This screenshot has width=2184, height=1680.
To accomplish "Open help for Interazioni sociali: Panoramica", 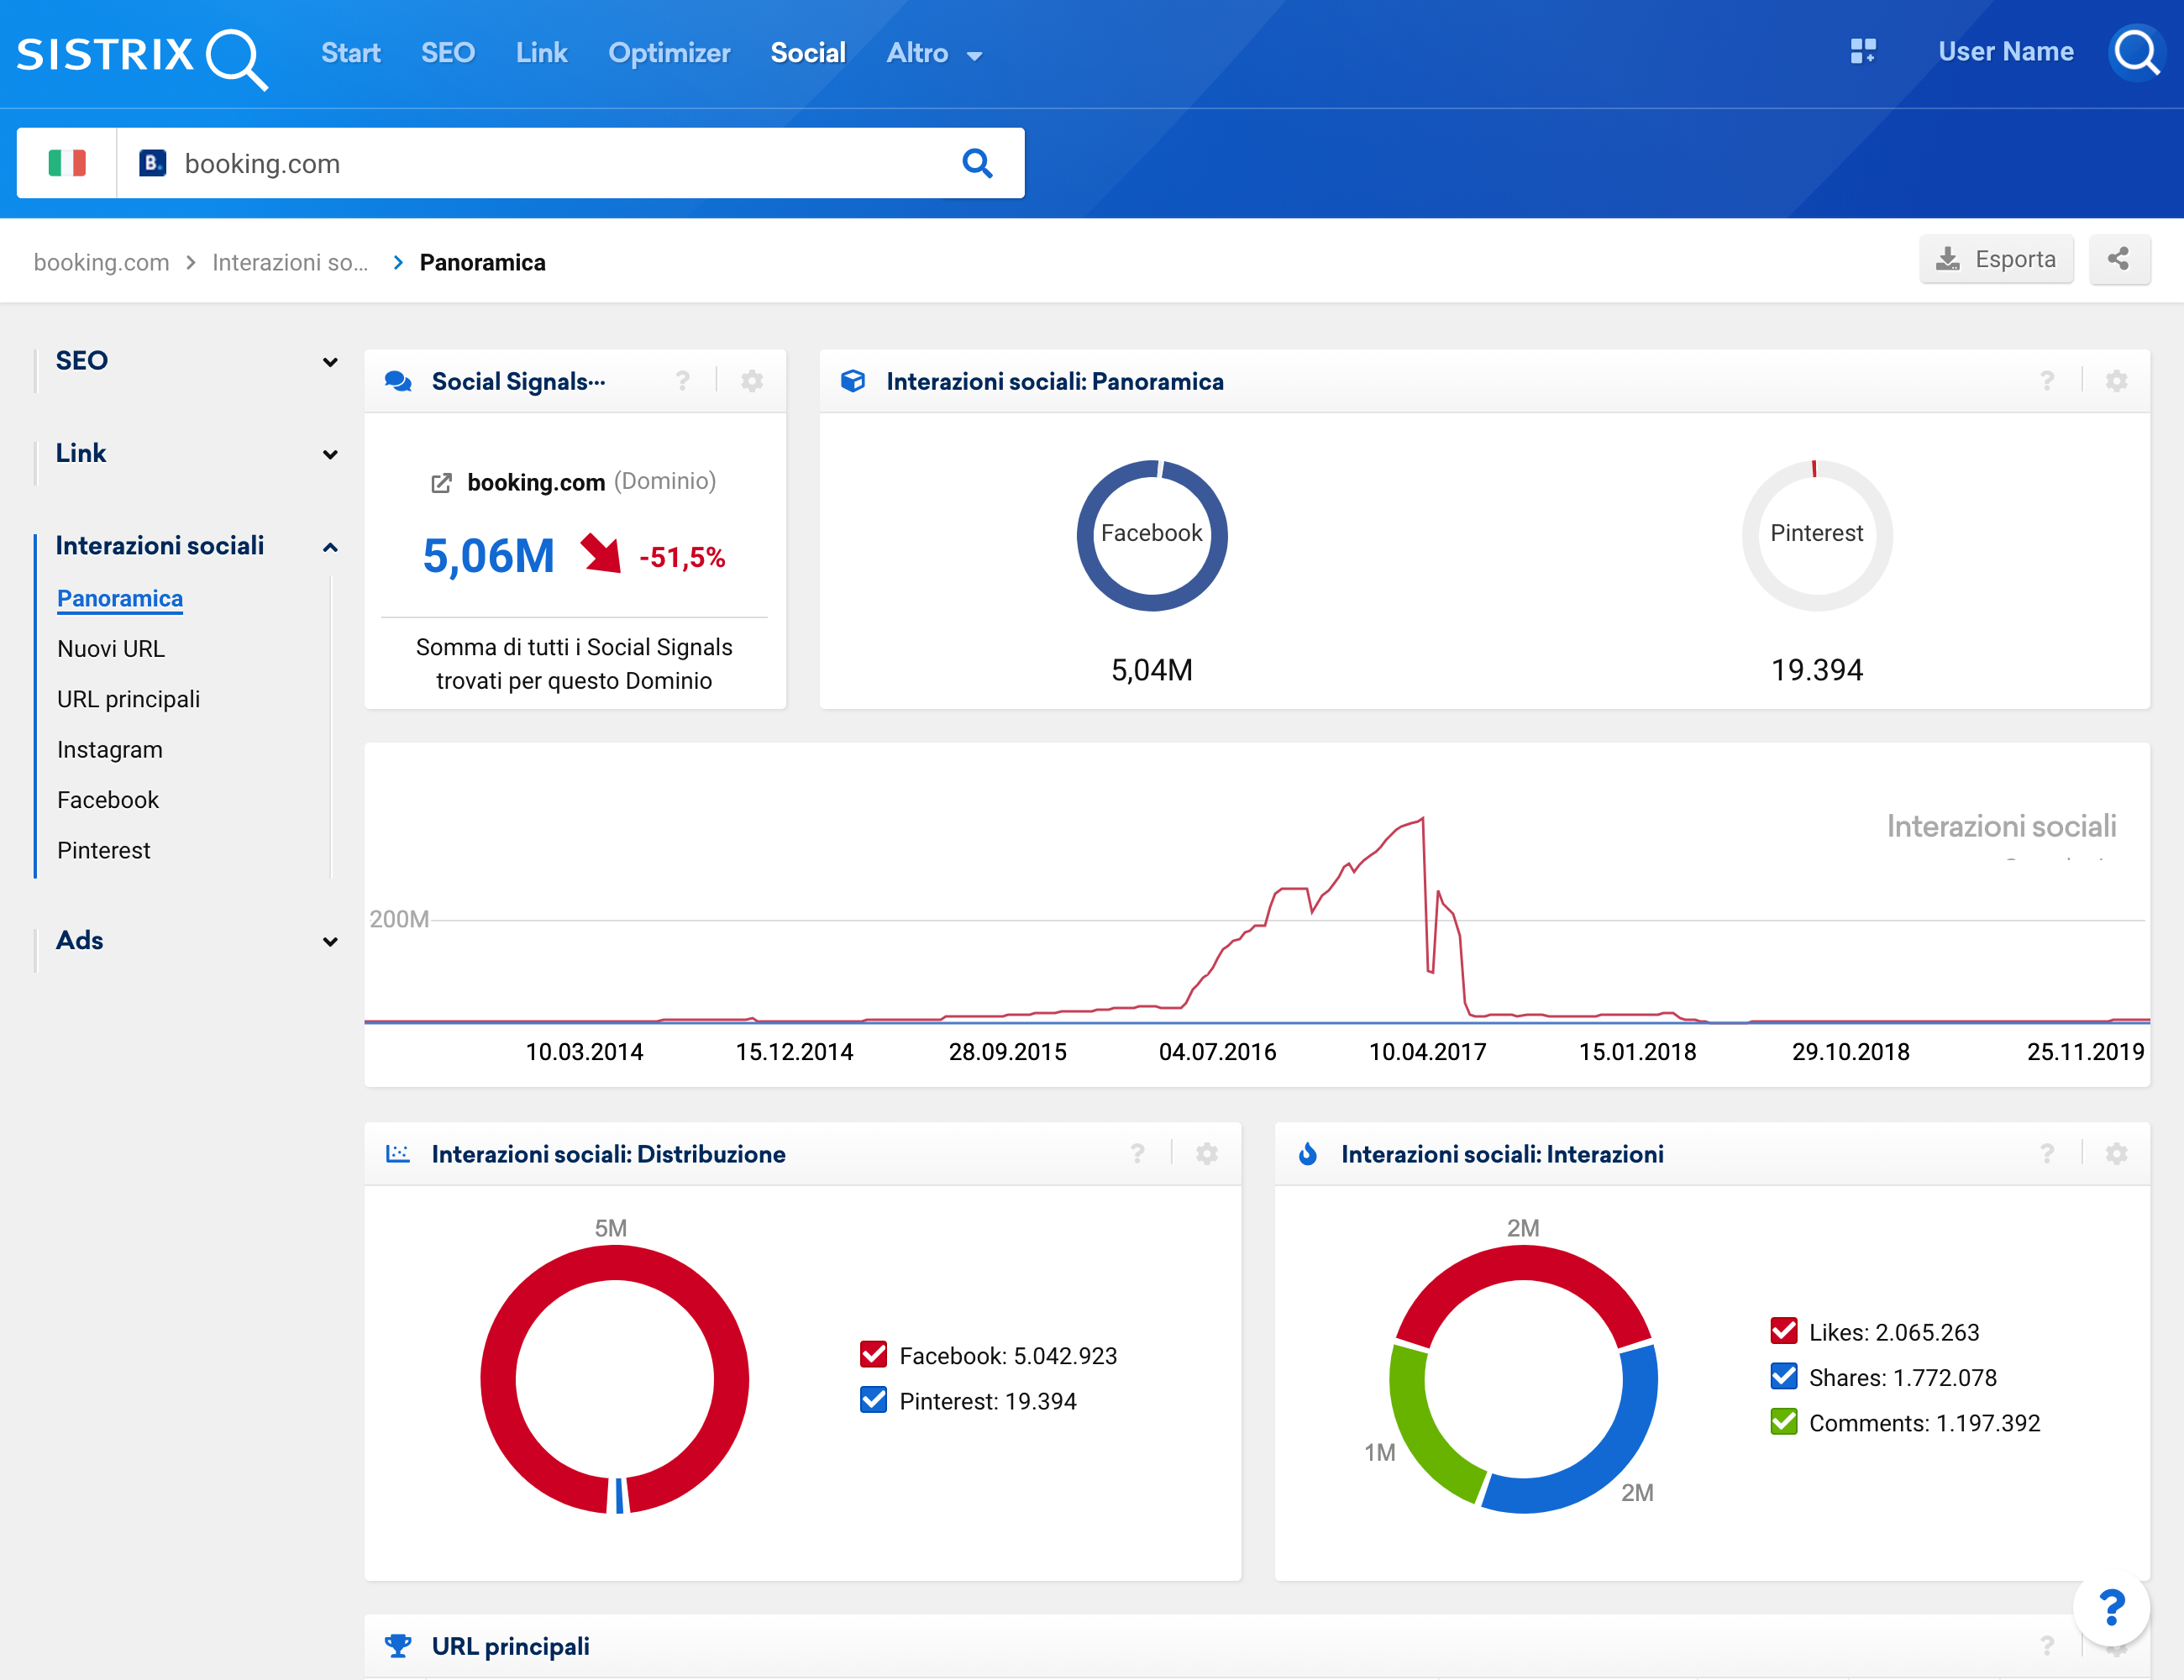I will coord(2047,381).
